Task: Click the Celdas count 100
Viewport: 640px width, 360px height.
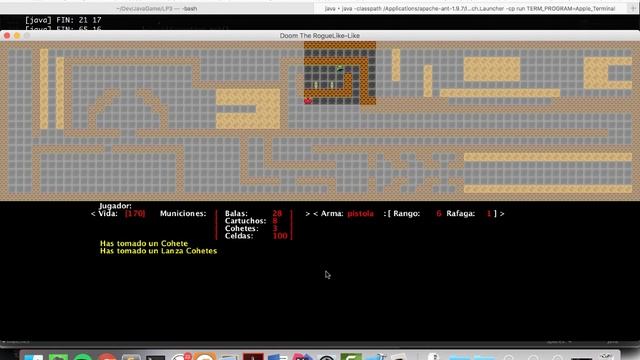Action: [x=280, y=236]
